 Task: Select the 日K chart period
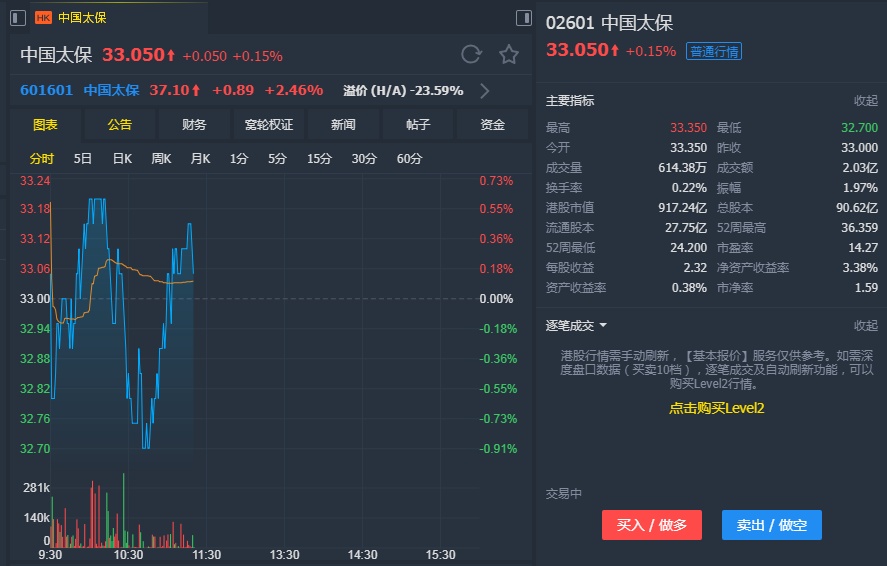[122, 158]
